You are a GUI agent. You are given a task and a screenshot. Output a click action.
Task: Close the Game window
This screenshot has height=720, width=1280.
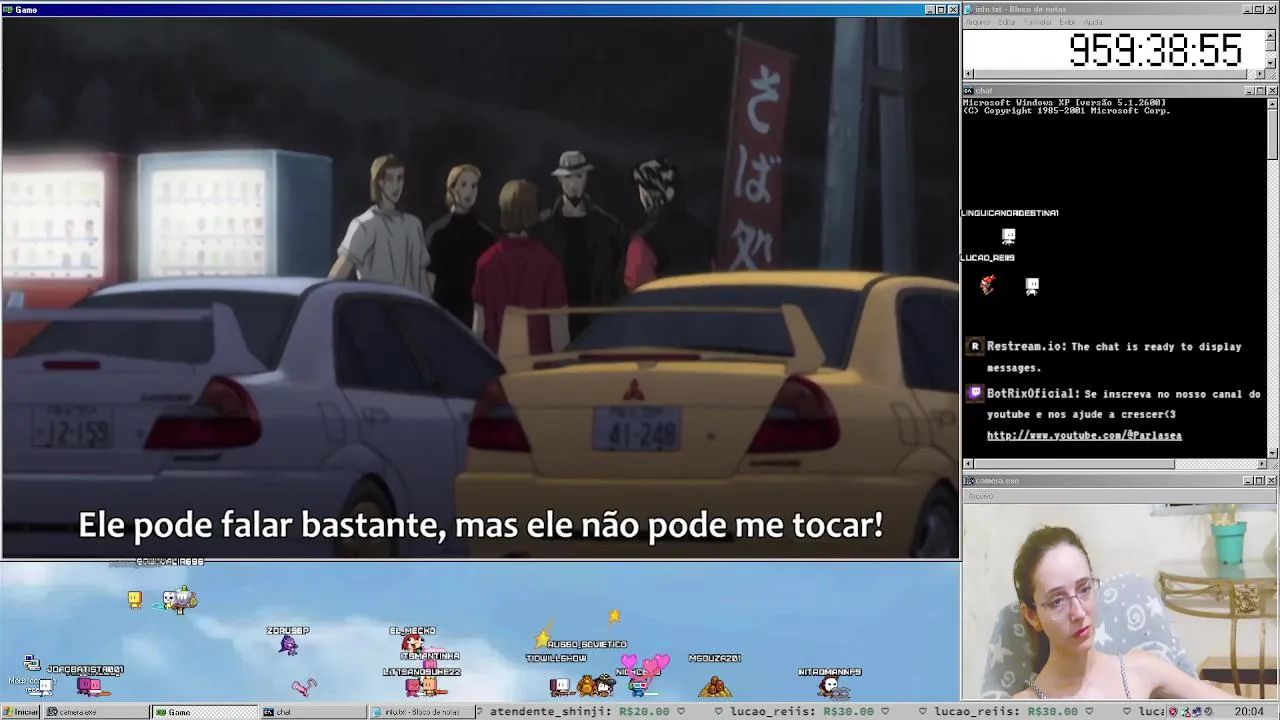coord(952,9)
